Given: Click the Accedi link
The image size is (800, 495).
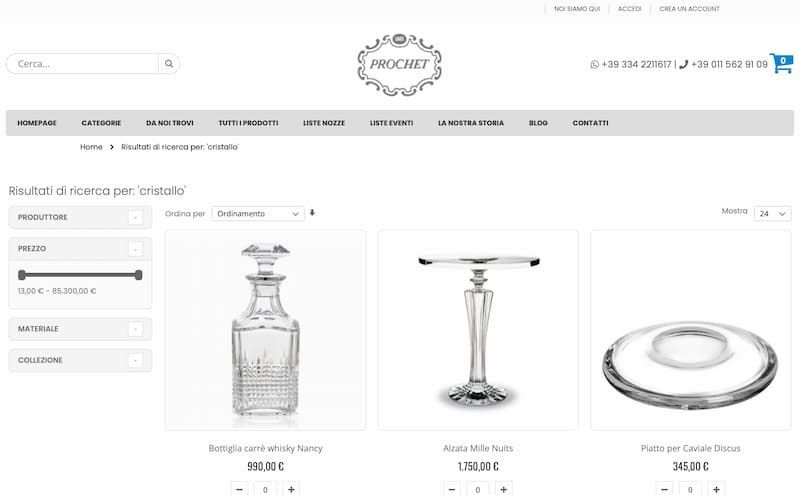Looking at the screenshot, I should (x=630, y=9).
